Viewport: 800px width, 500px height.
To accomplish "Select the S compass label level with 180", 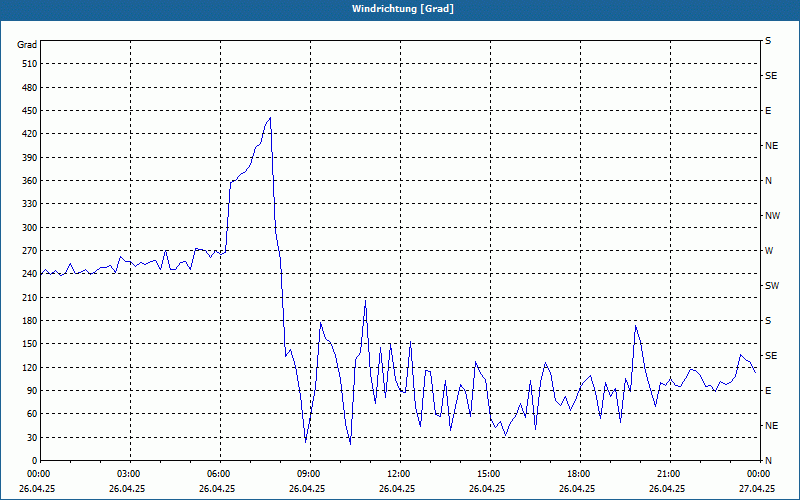I will 768,321.
